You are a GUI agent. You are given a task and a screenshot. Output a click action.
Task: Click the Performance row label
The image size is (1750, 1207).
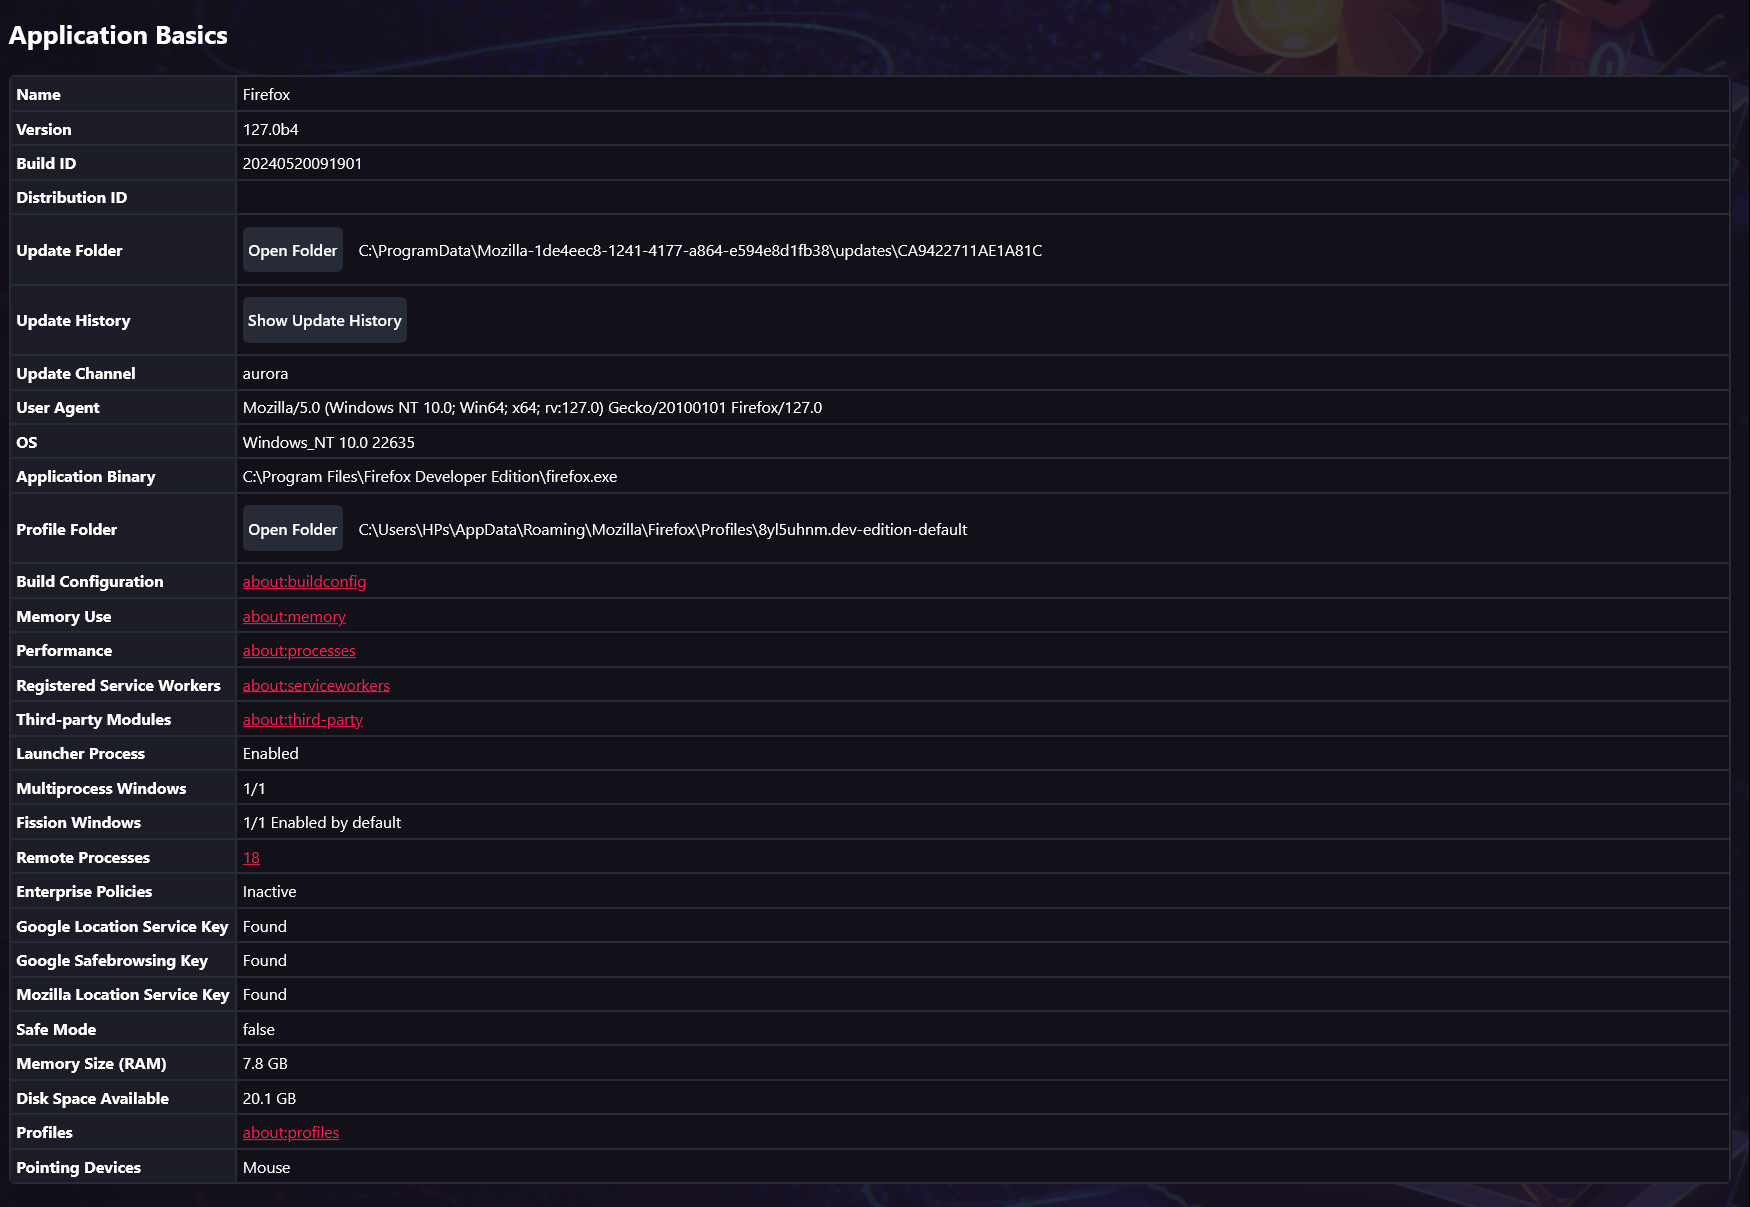point(64,651)
